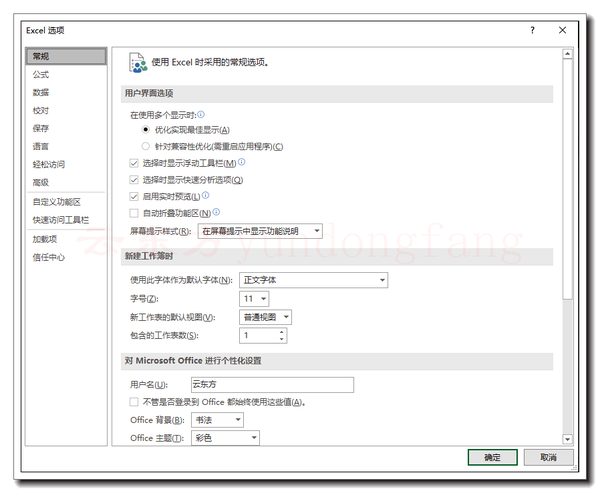The height and width of the screenshot is (493, 600).
Task: Open 校对 category in sidebar
Action: click(x=66, y=111)
